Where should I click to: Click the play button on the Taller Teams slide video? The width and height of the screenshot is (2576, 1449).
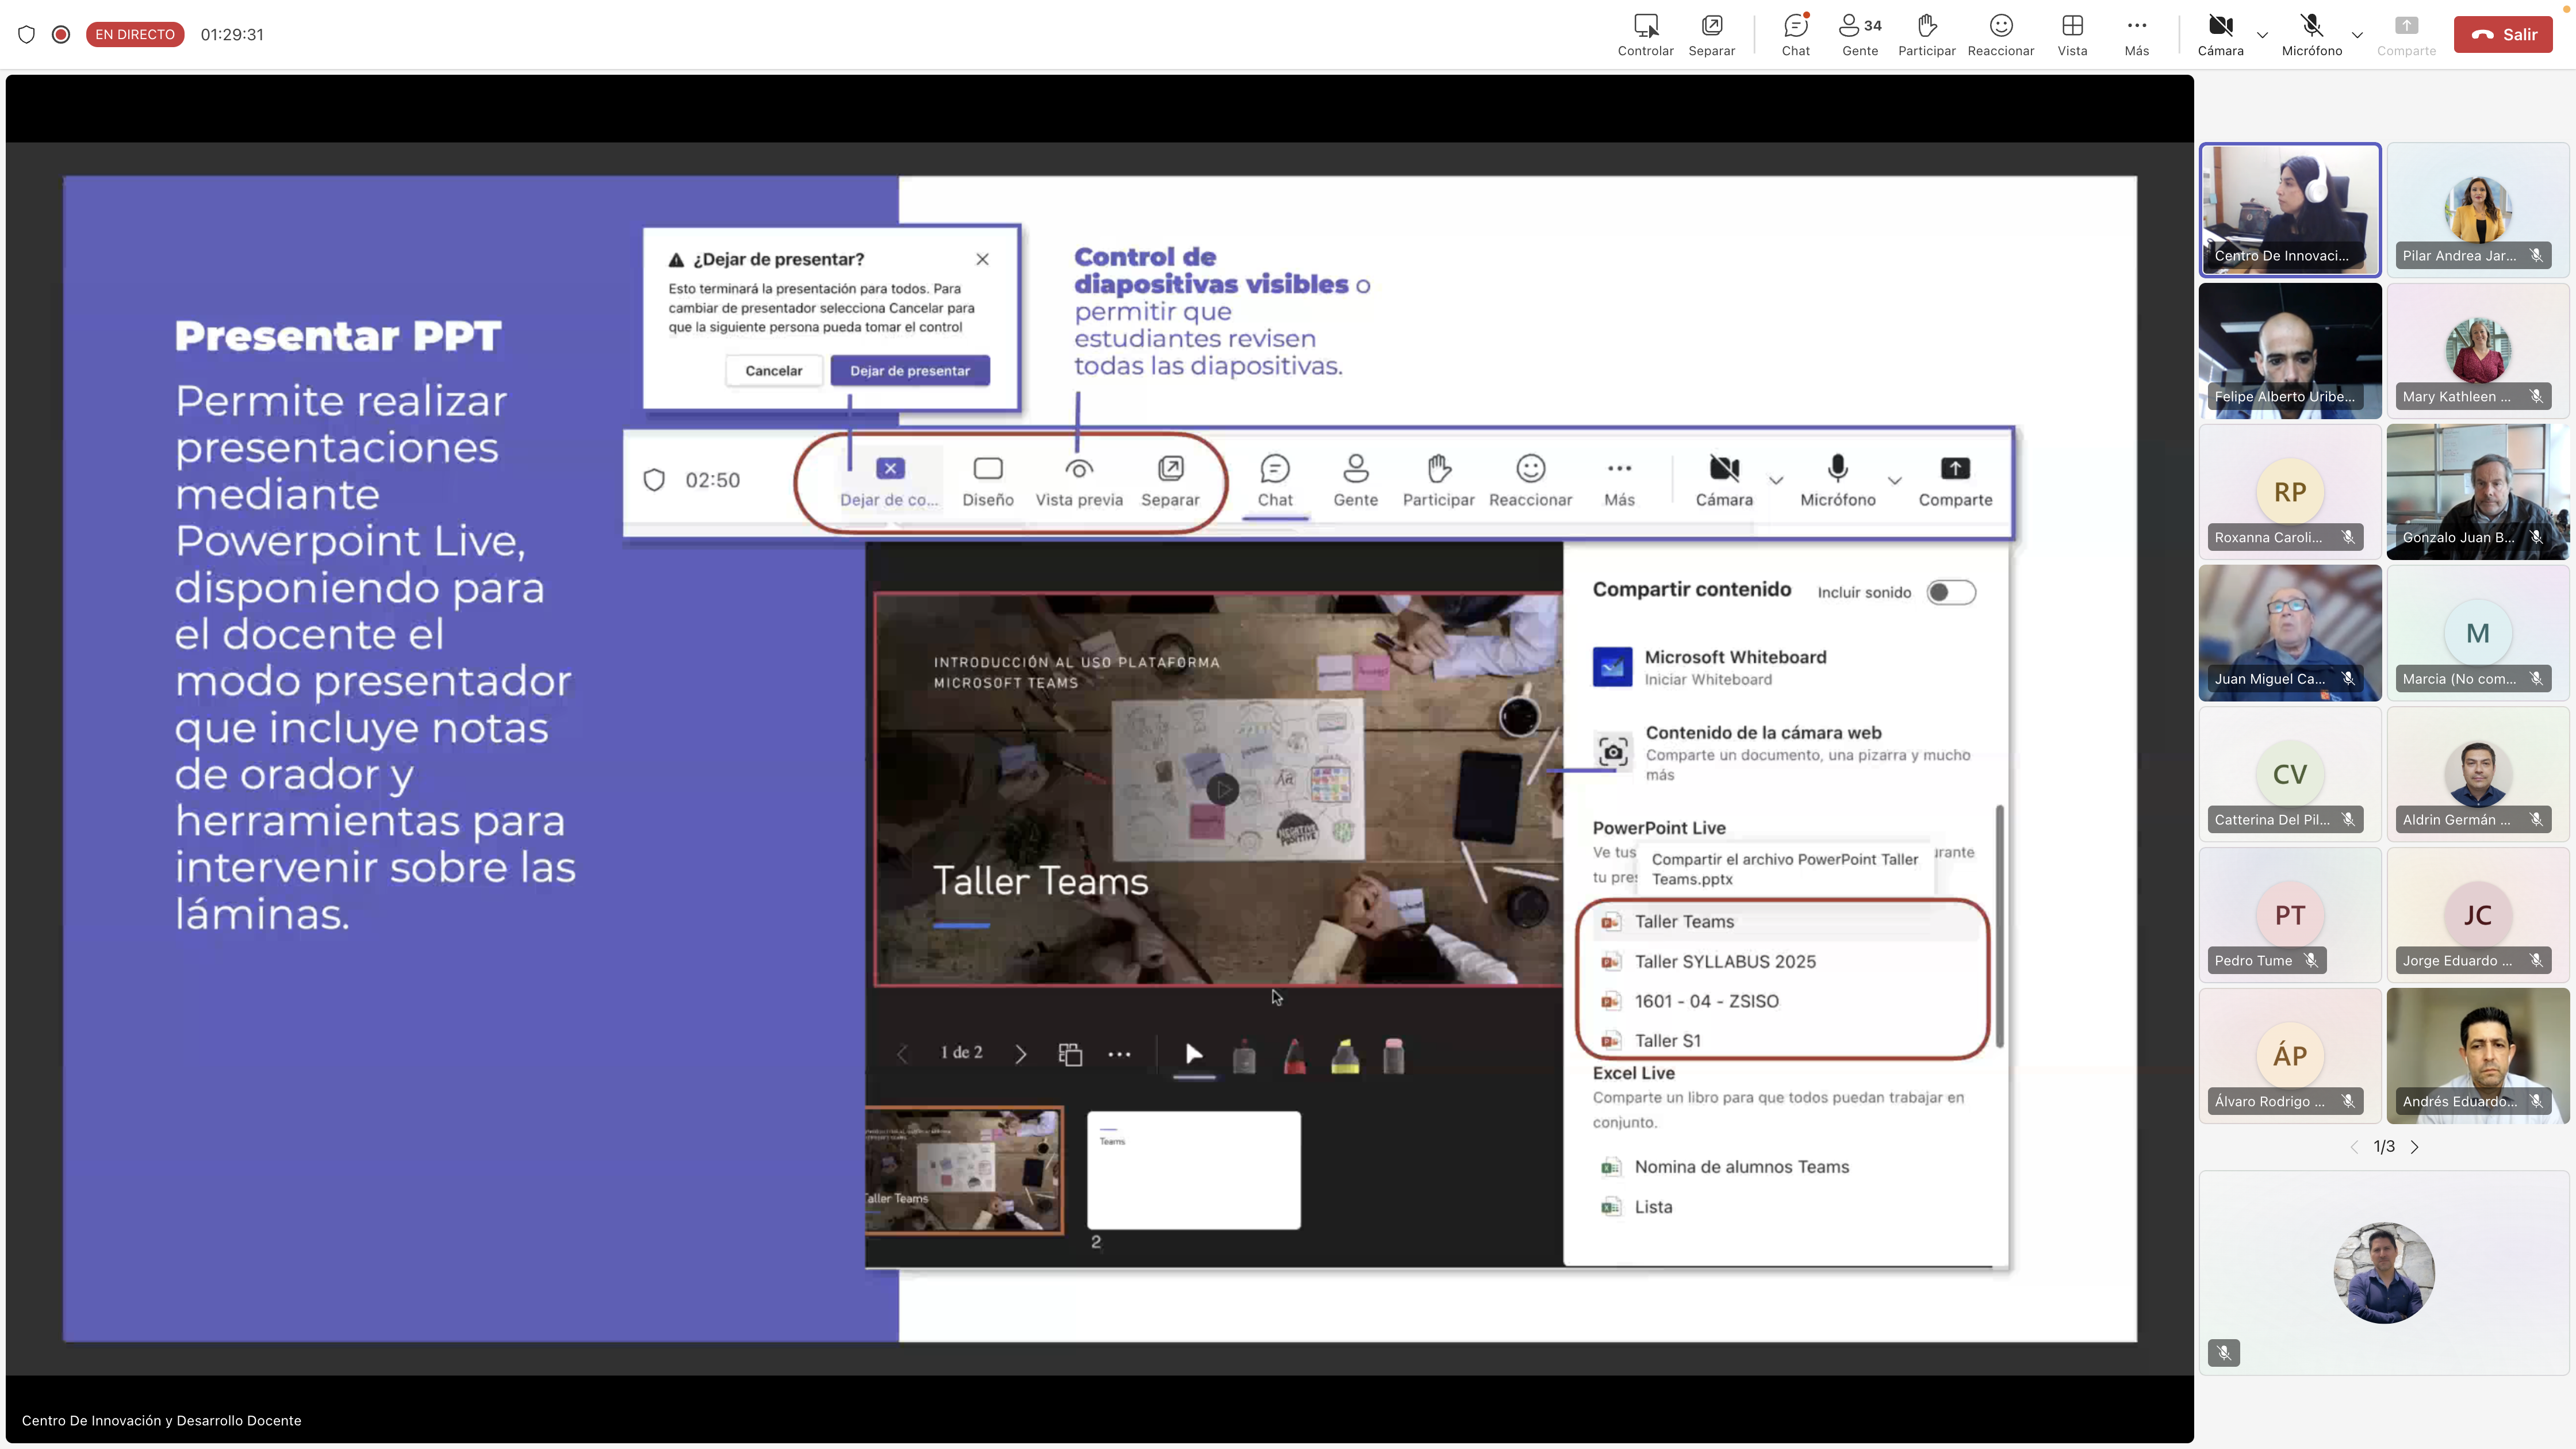pyautogui.click(x=1222, y=789)
